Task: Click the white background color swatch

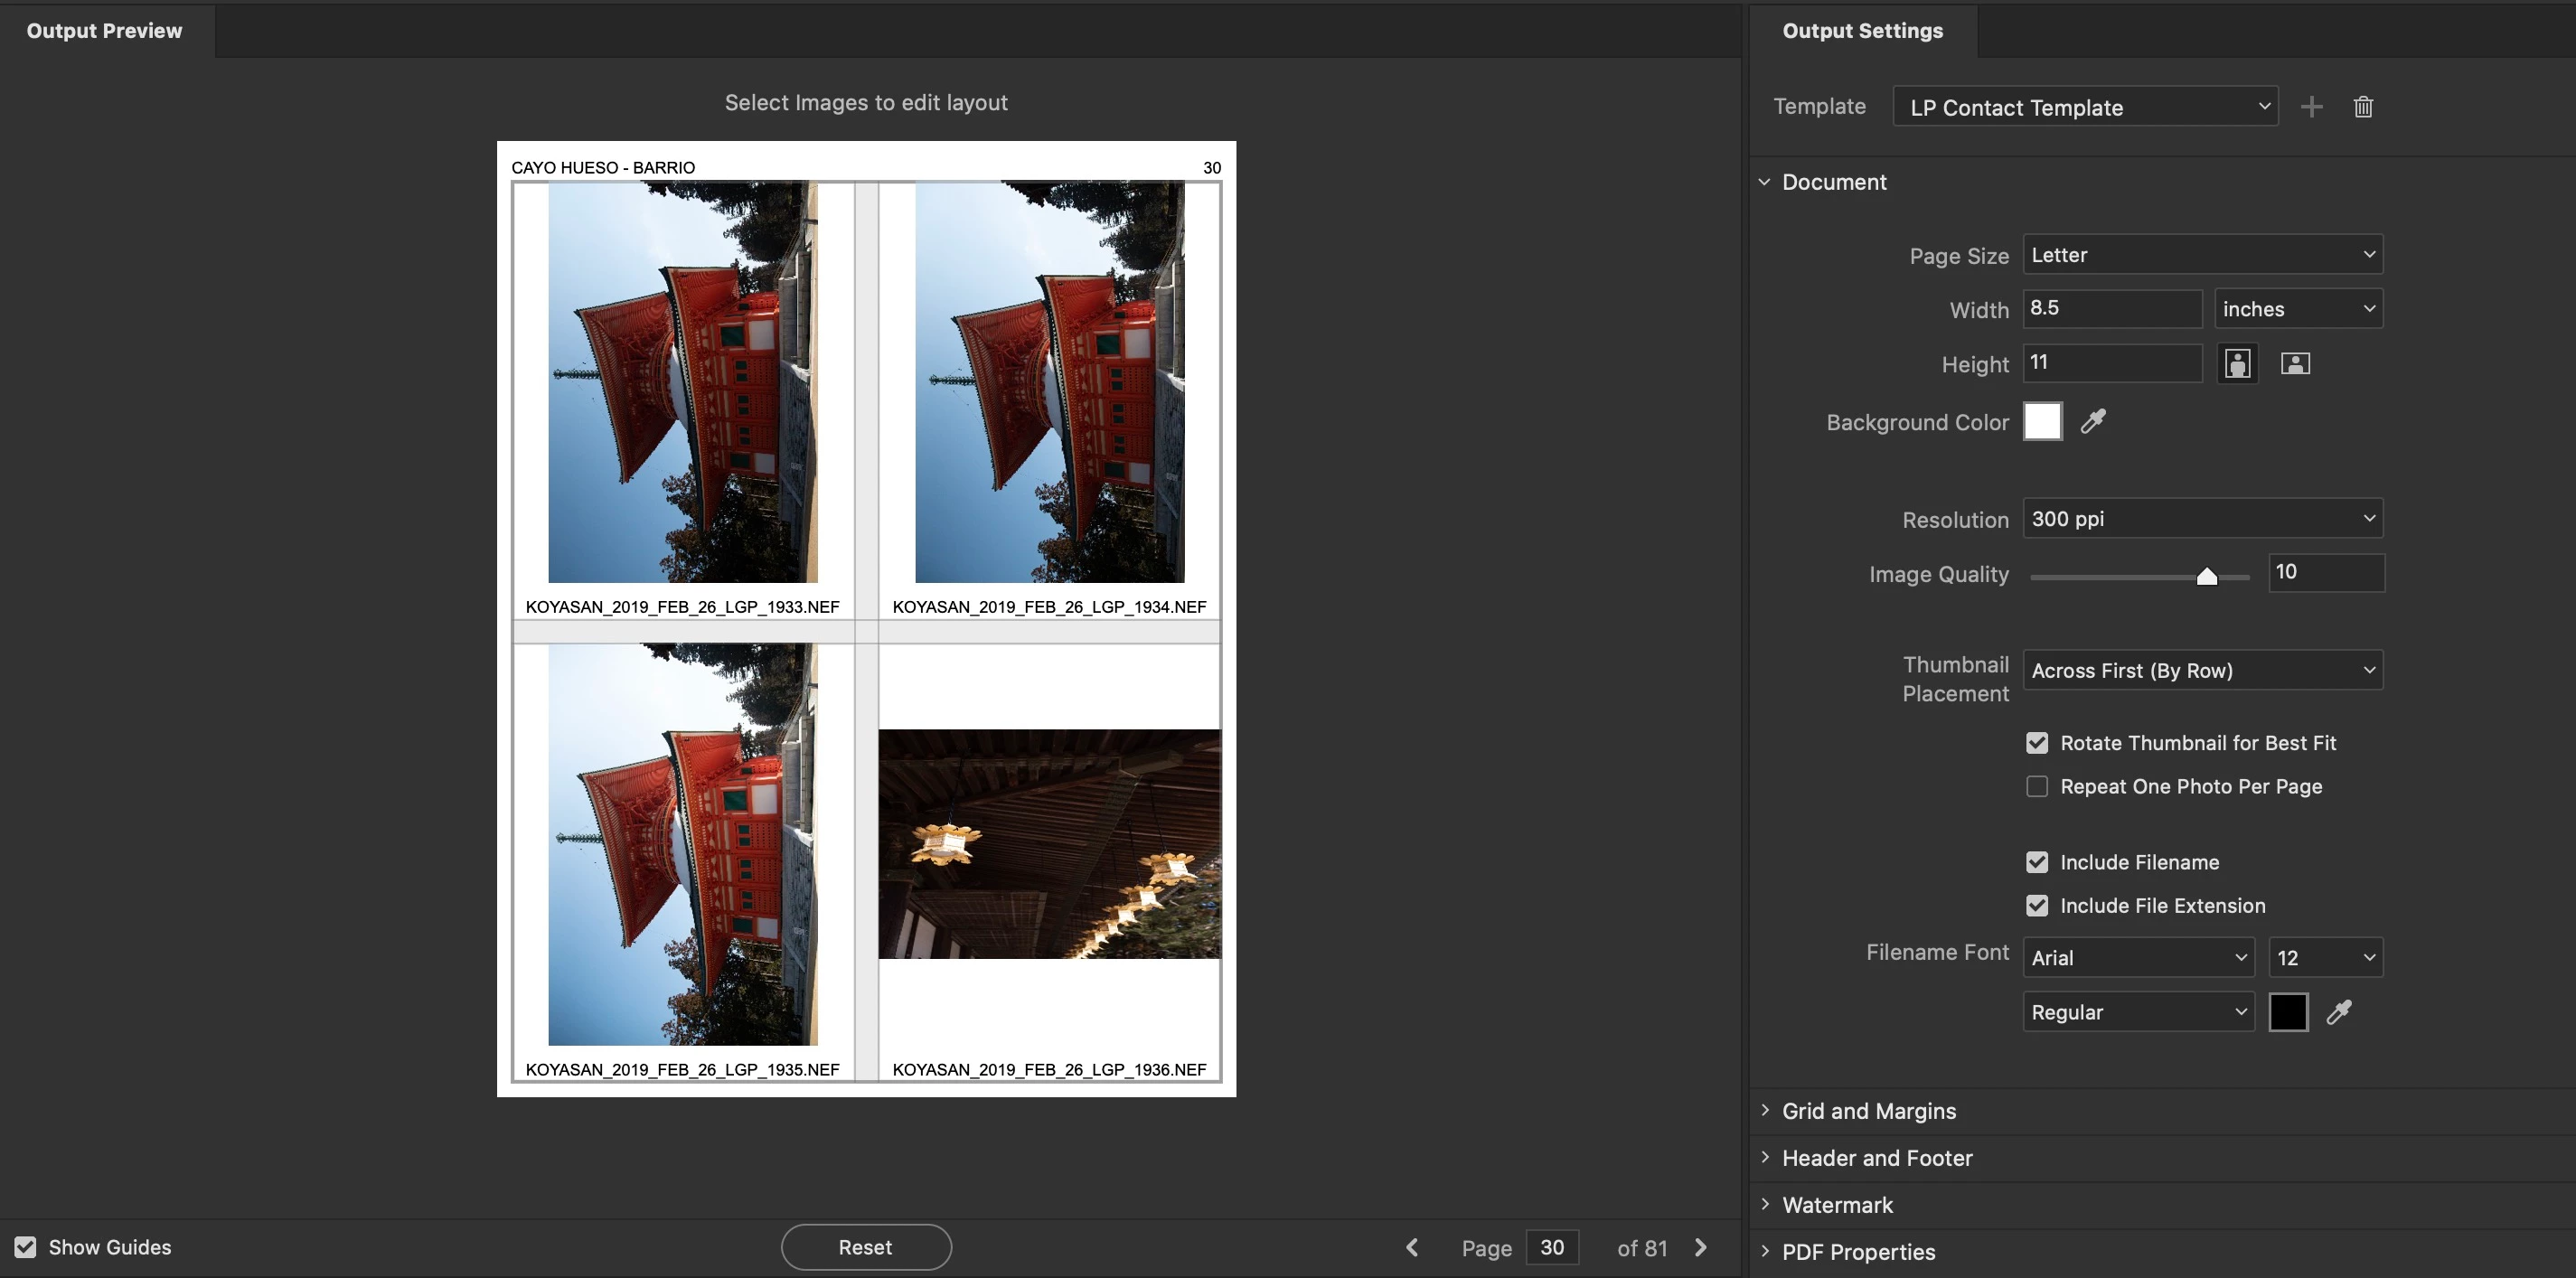Action: [2042, 422]
